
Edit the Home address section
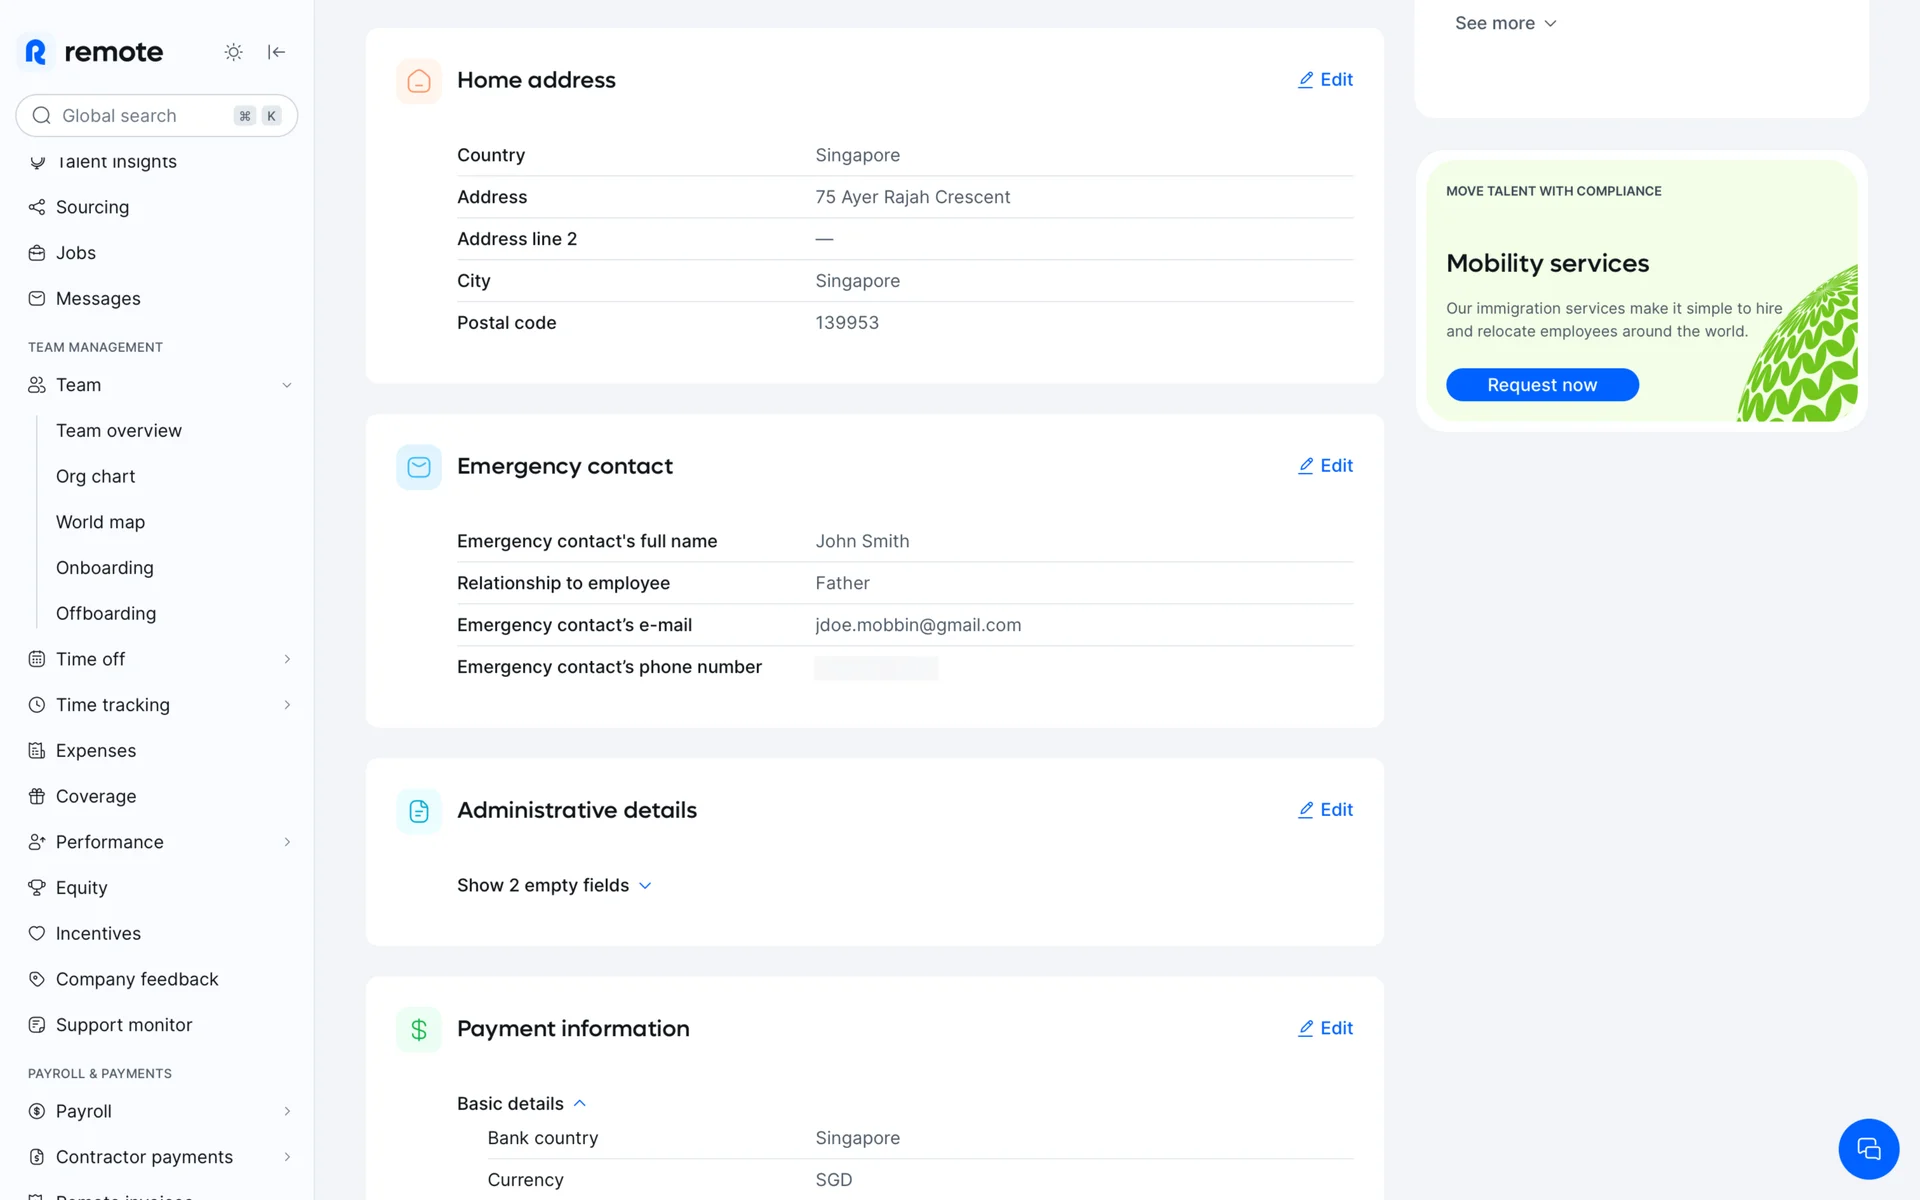[x=1325, y=80]
